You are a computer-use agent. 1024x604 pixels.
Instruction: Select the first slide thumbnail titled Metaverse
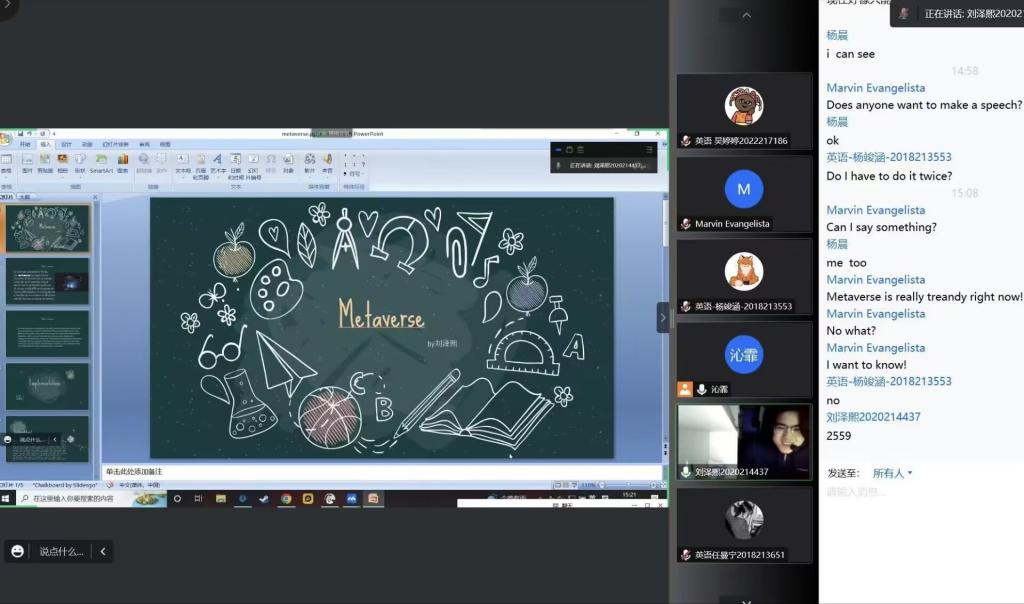47,229
